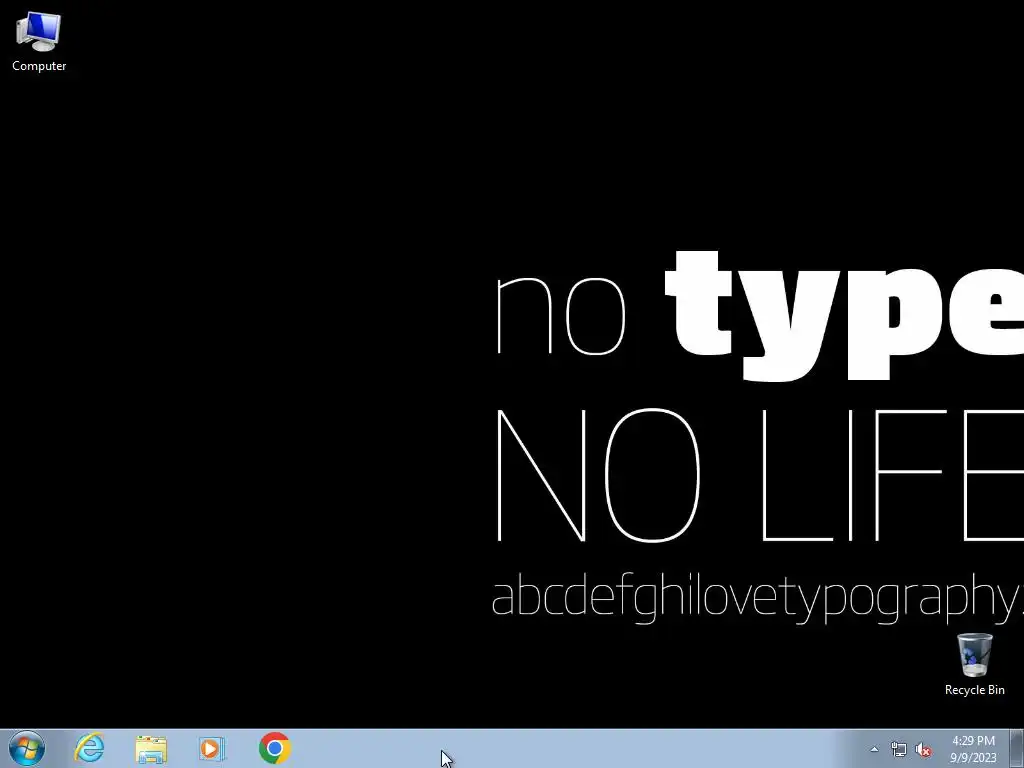Launch Internet Explorer from the taskbar

pyautogui.click(x=89, y=748)
